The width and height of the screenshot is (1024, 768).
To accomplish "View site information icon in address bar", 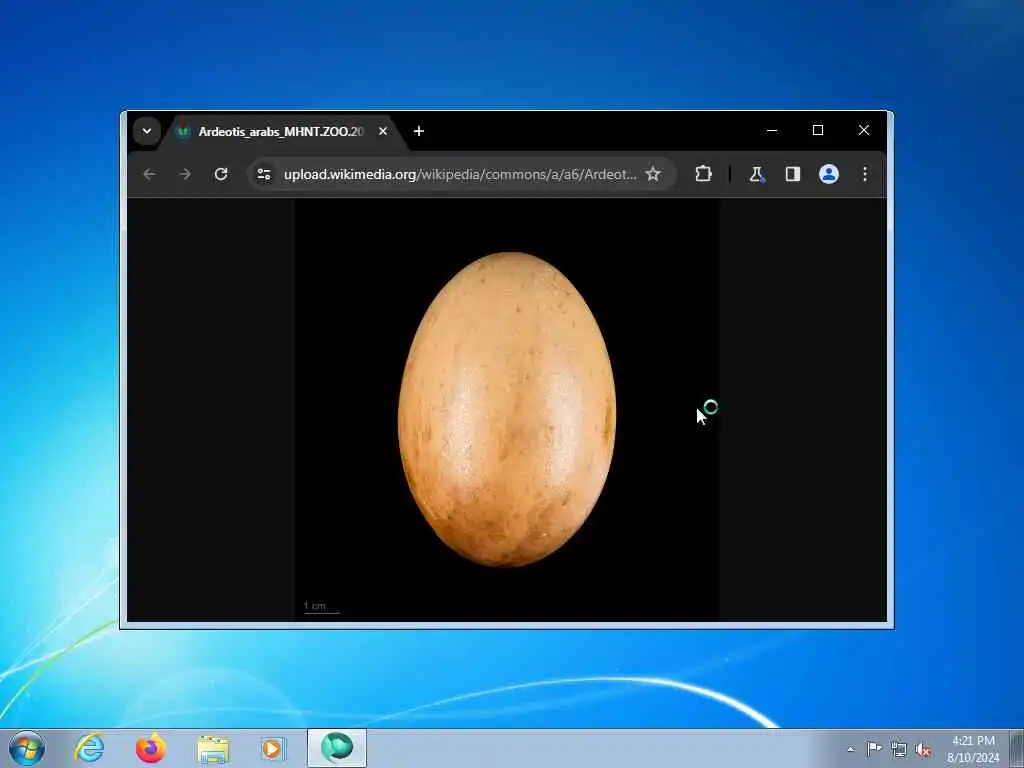I will click(264, 174).
